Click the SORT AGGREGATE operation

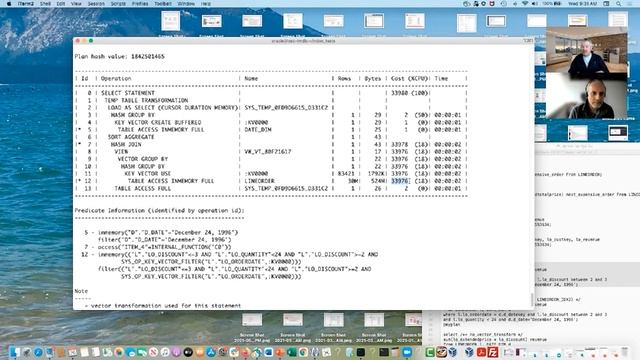pyautogui.click(x=131, y=137)
